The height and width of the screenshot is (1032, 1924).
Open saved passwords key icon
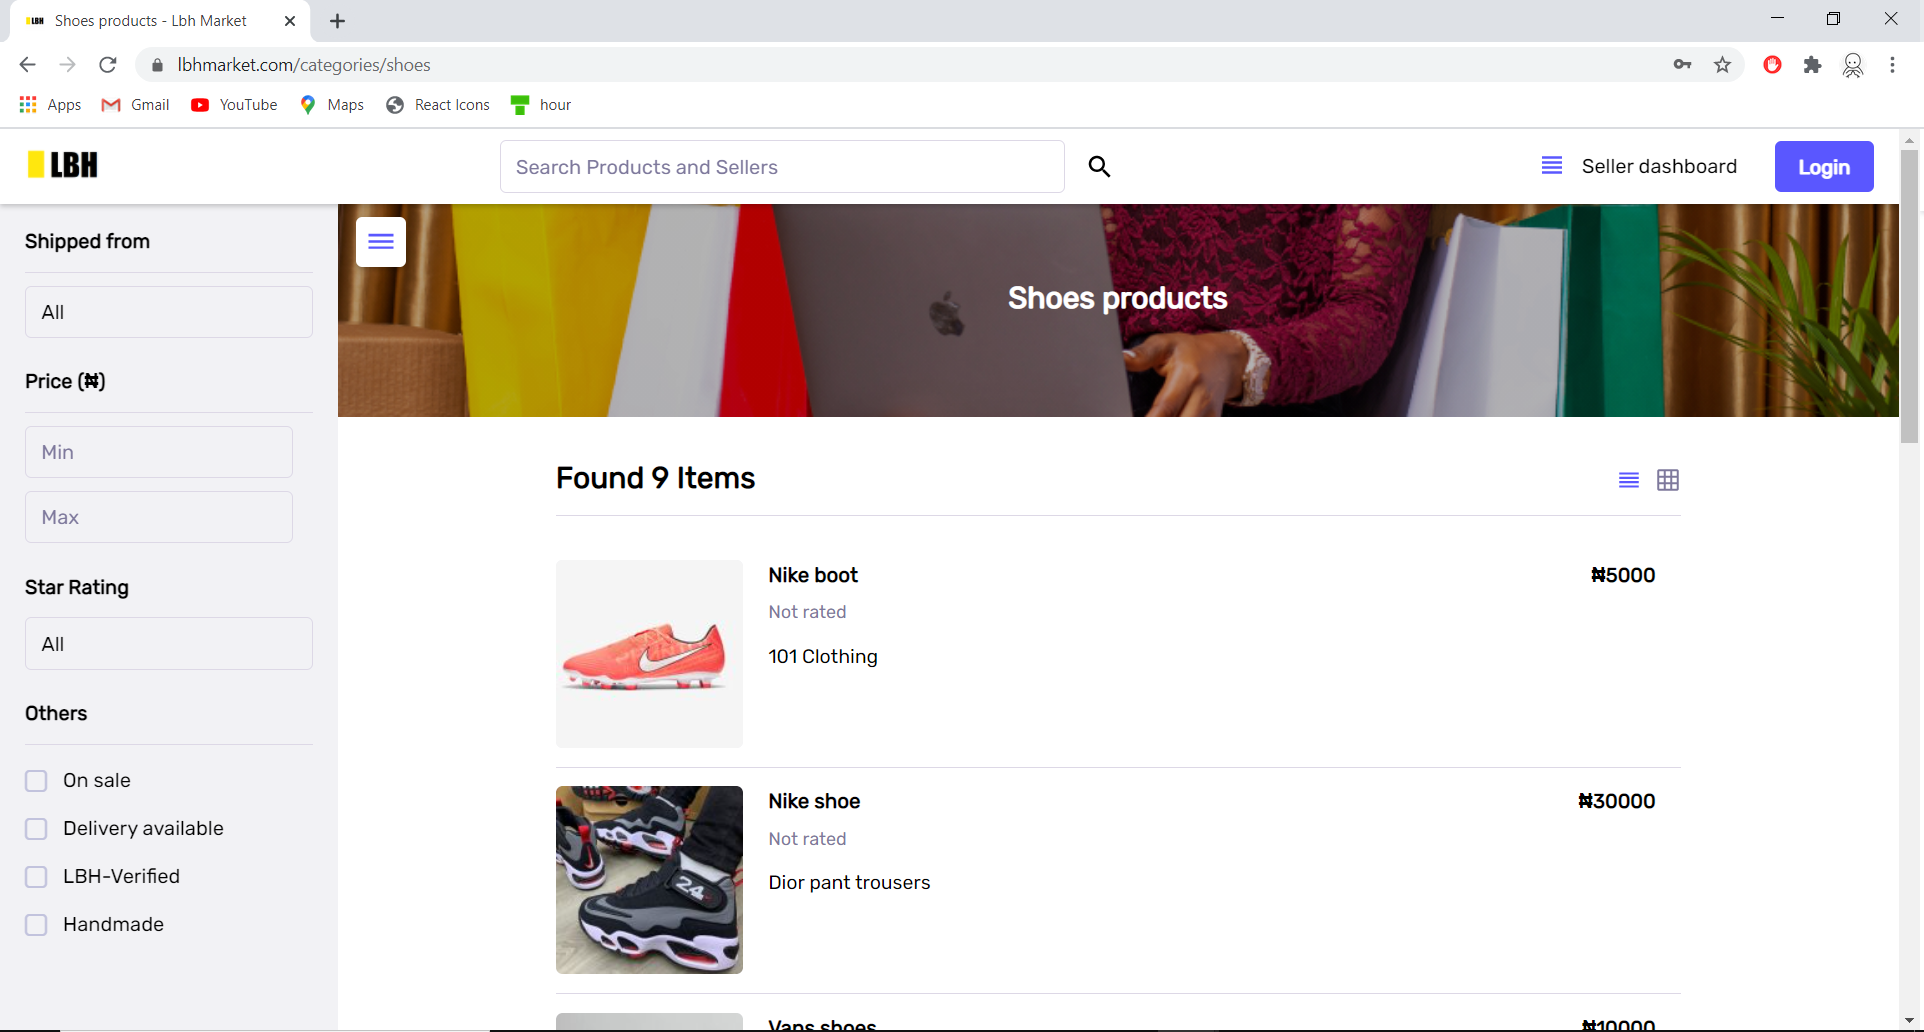point(1682,65)
